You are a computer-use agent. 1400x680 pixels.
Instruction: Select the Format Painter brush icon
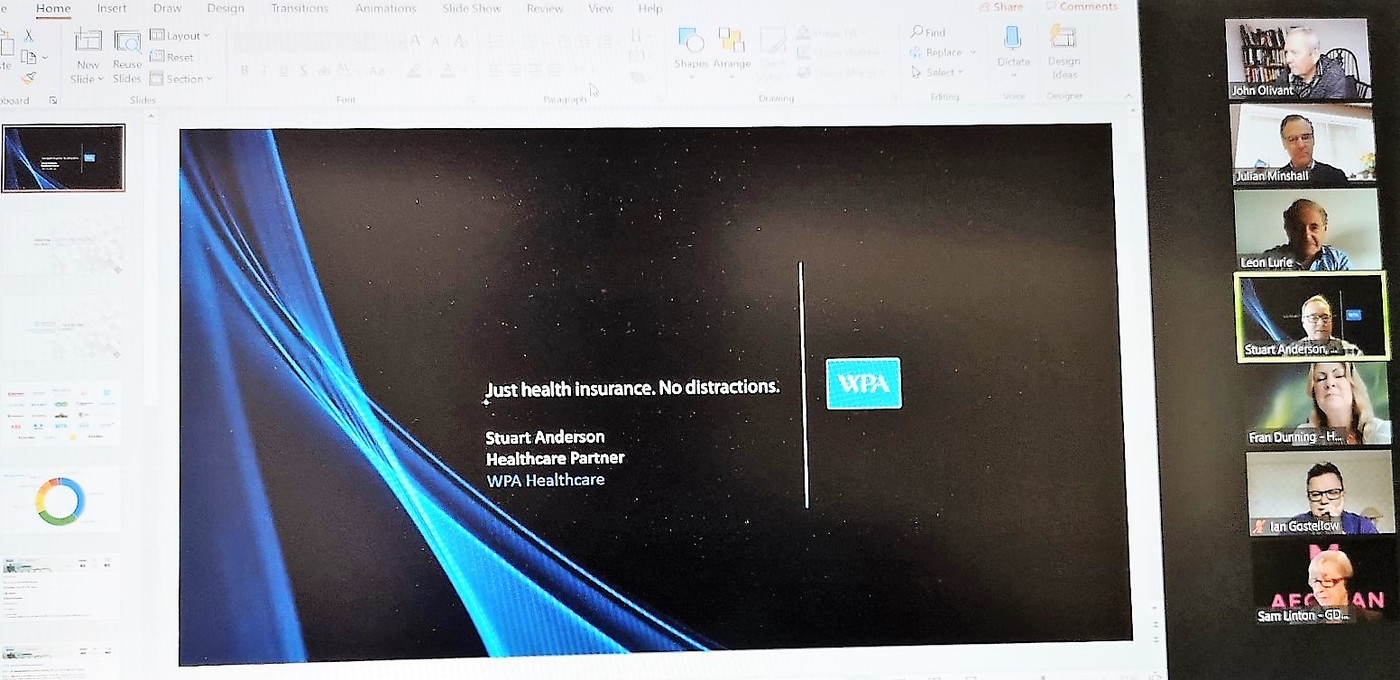pyautogui.click(x=29, y=78)
